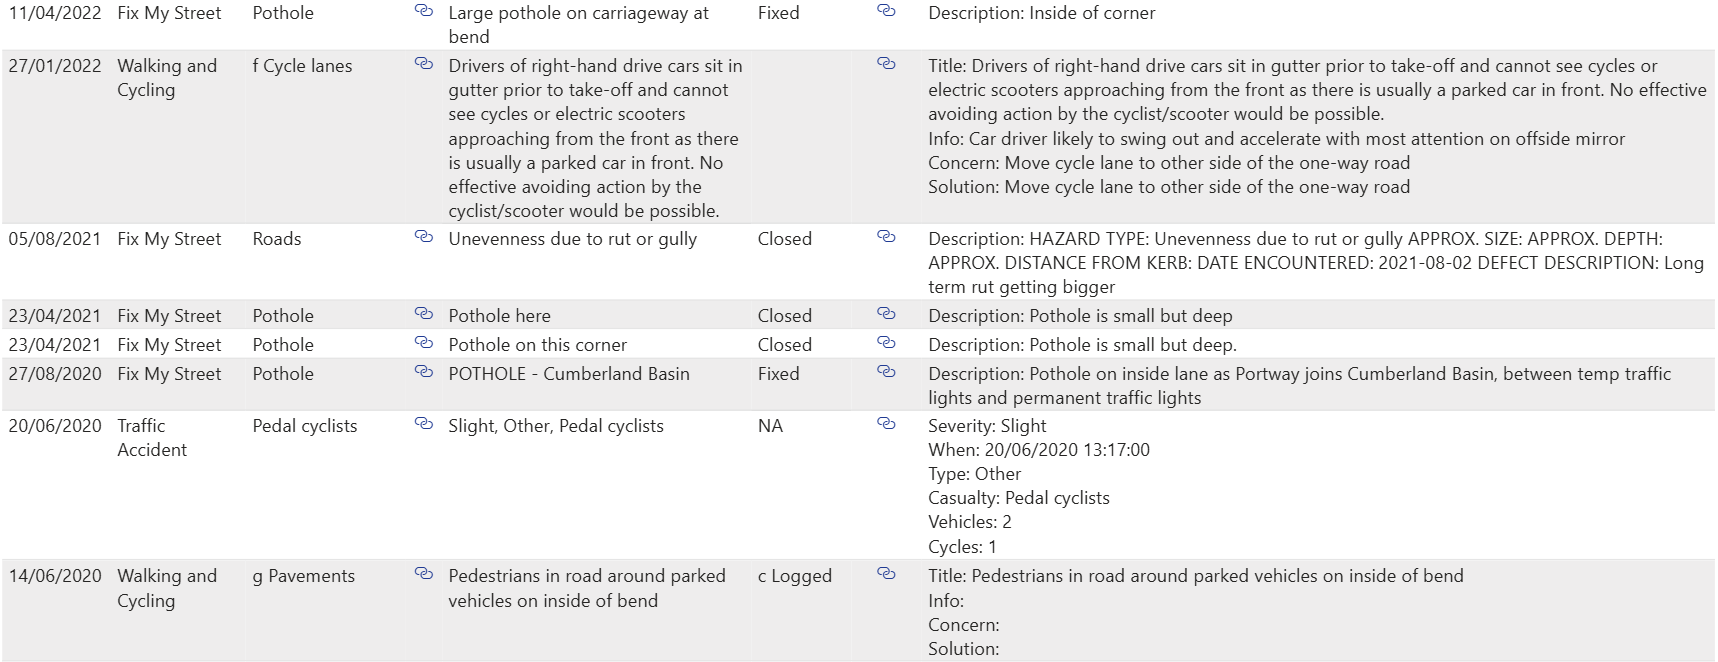Select the 20/06/2020 date cell

[55, 426]
